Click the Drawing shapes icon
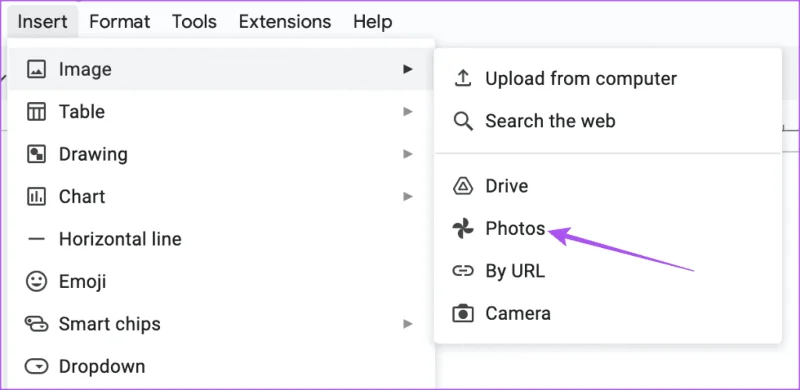 tap(36, 154)
